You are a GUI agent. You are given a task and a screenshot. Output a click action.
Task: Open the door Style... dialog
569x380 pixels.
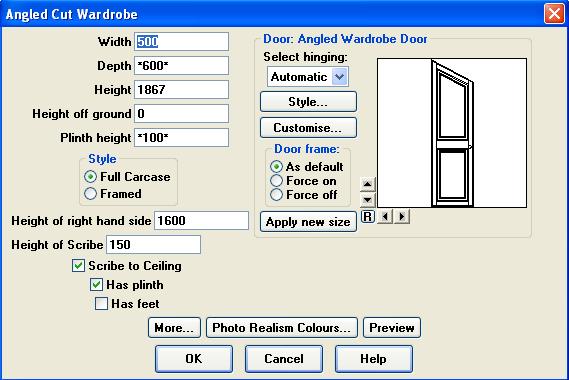pos(308,102)
